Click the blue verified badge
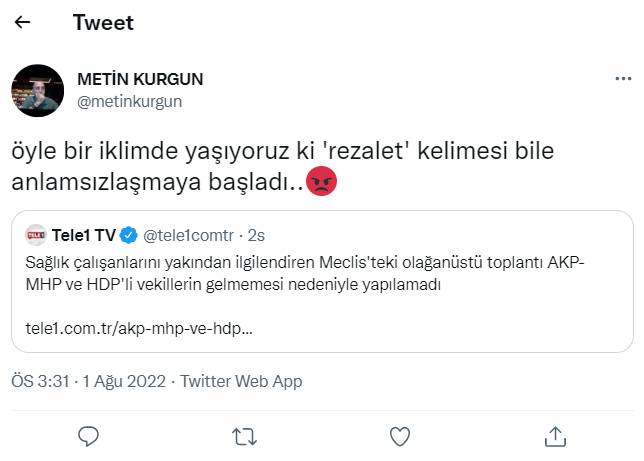 pyautogui.click(x=129, y=236)
